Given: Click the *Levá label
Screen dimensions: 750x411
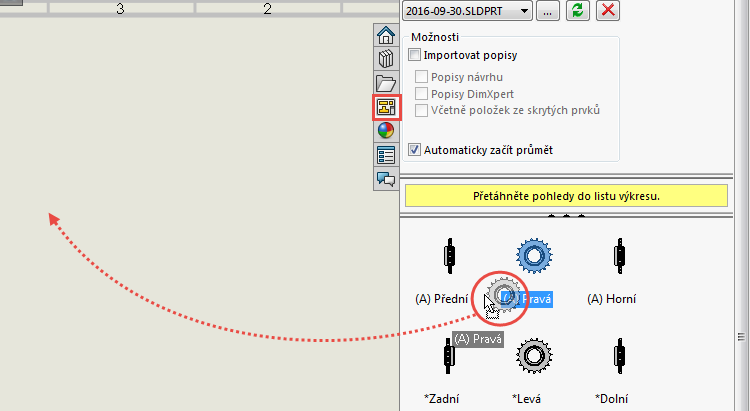Looking at the screenshot, I should [x=526, y=399].
